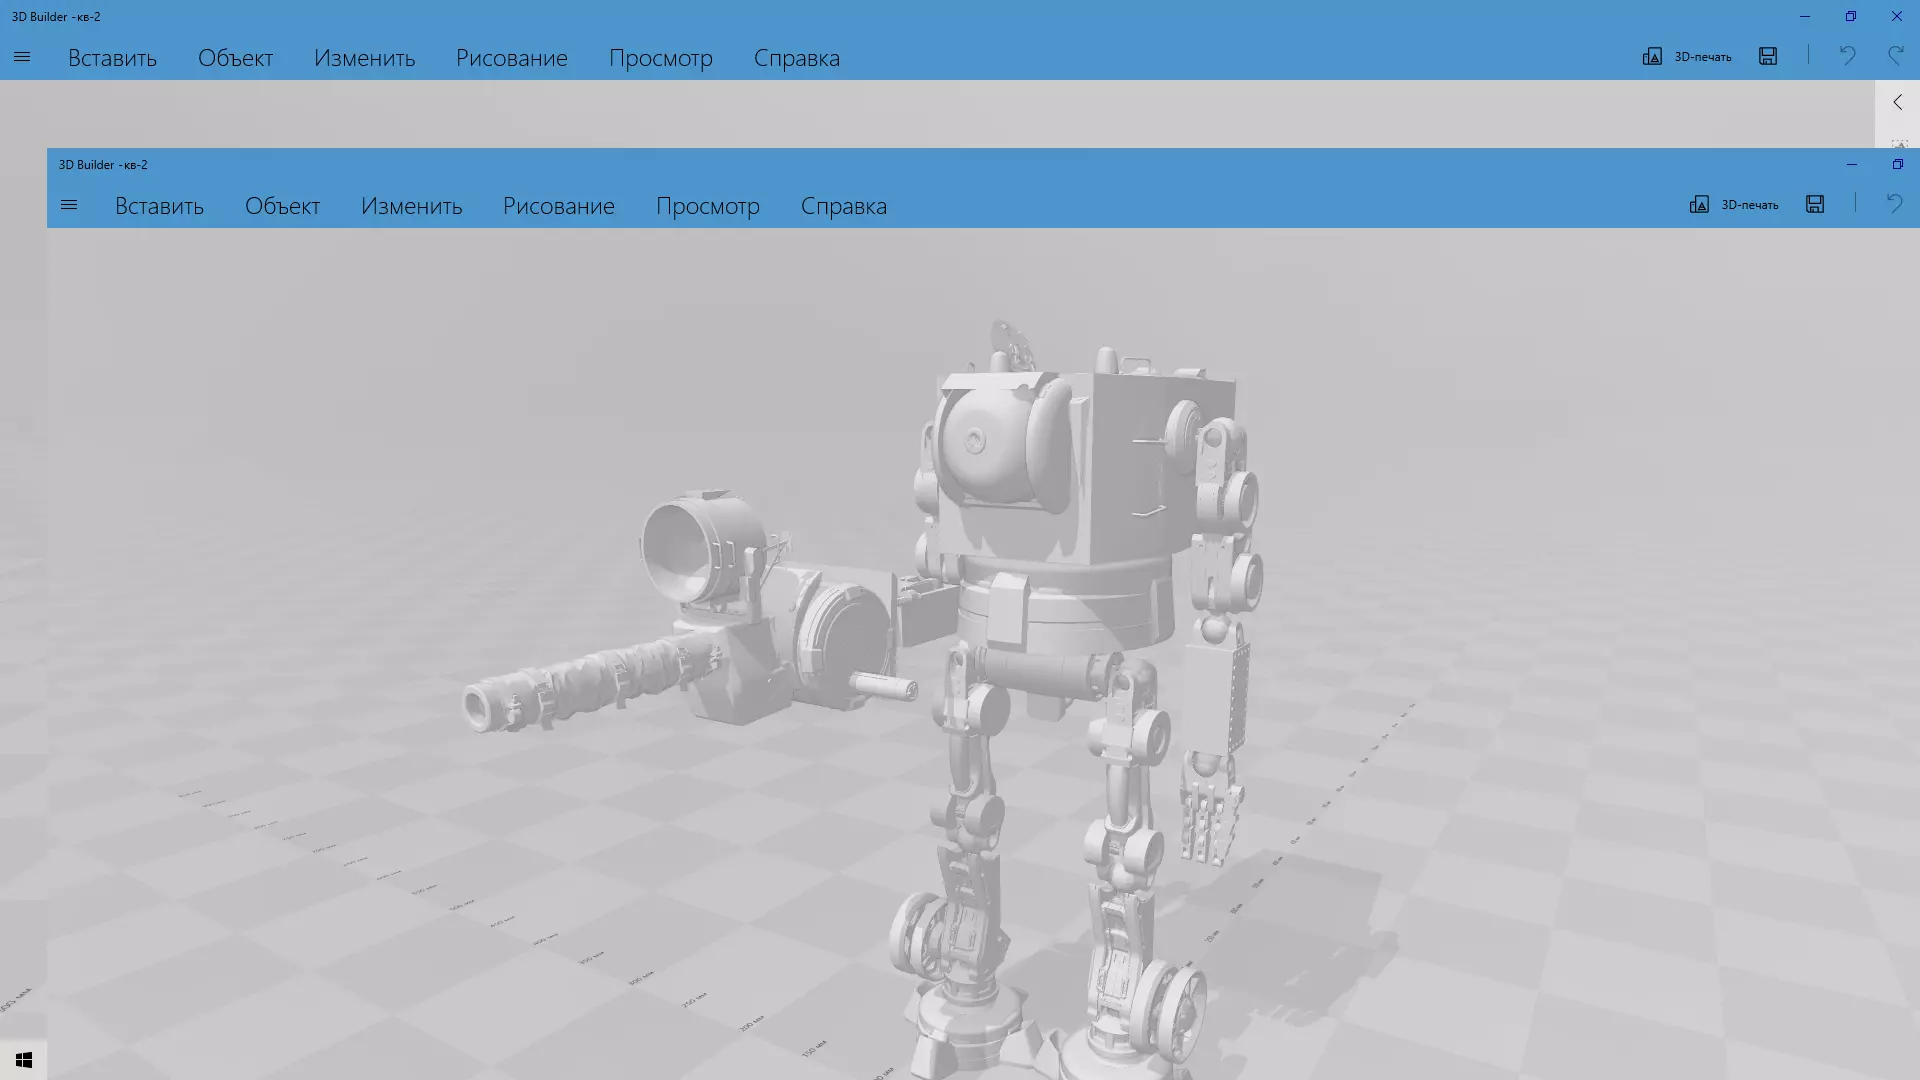Click undo arrow in inner window
1920x1080 pixels.
[1894, 204]
